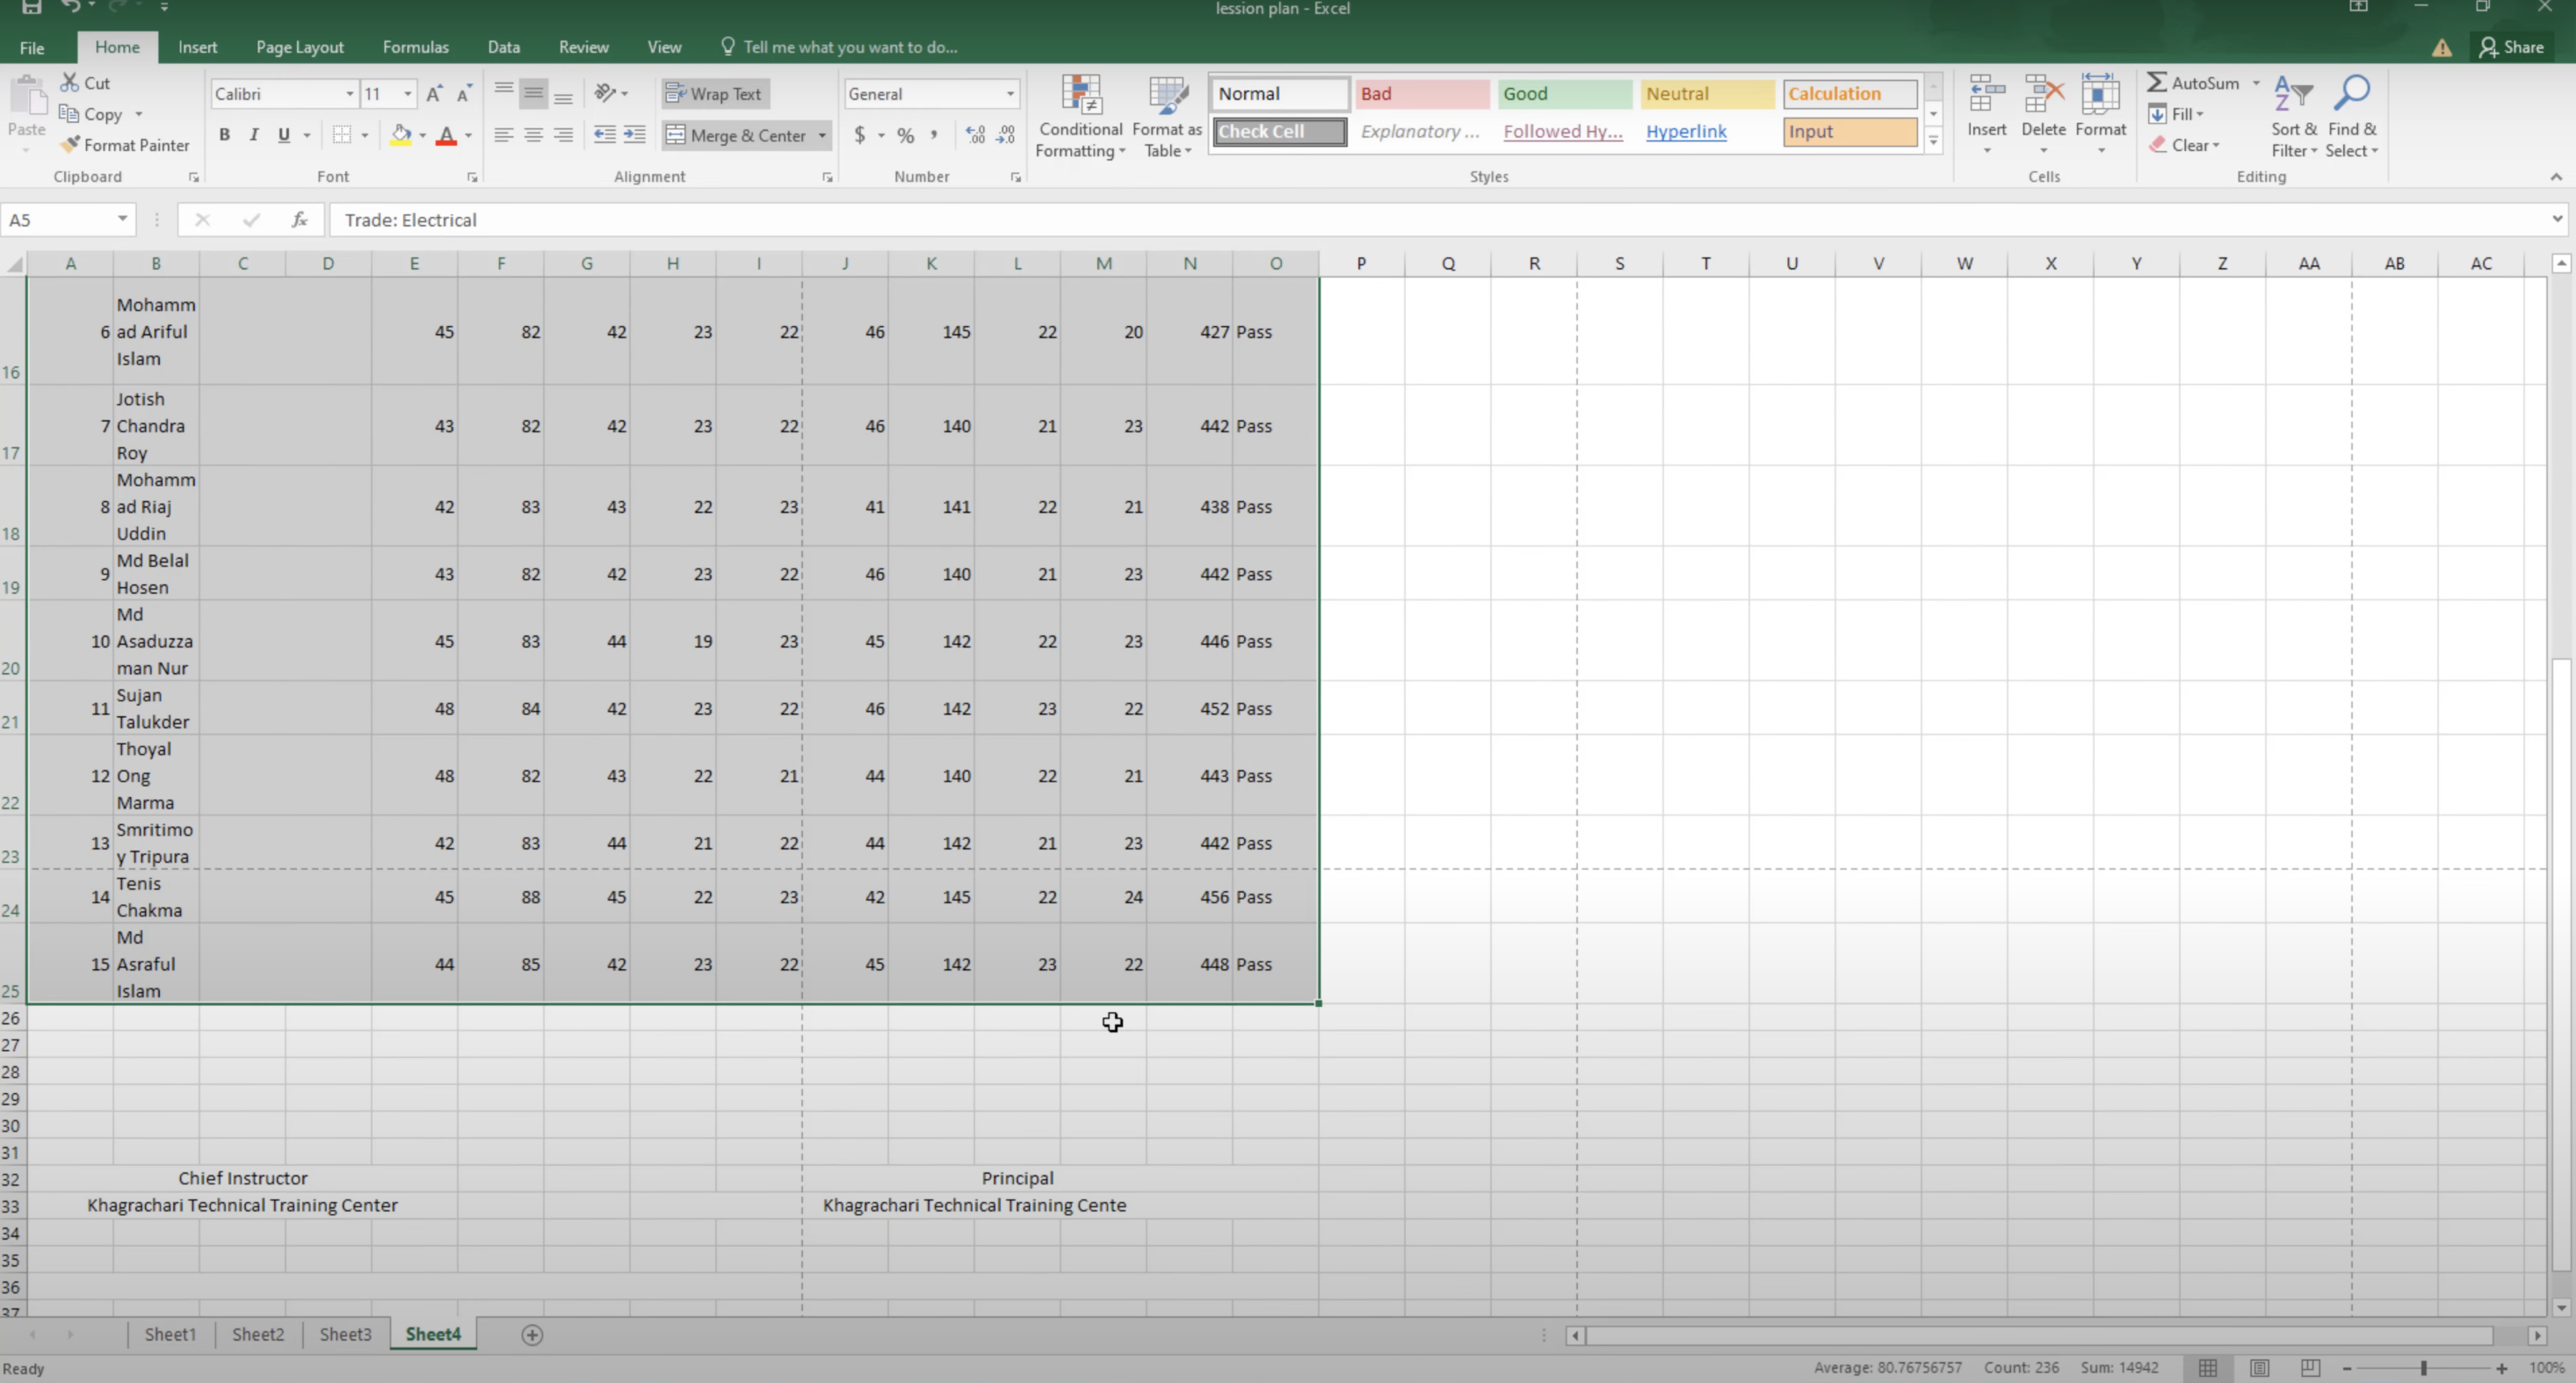Switch to Page Break Preview view
Screen dimensions: 2576x1383
(x=2310, y=1368)
